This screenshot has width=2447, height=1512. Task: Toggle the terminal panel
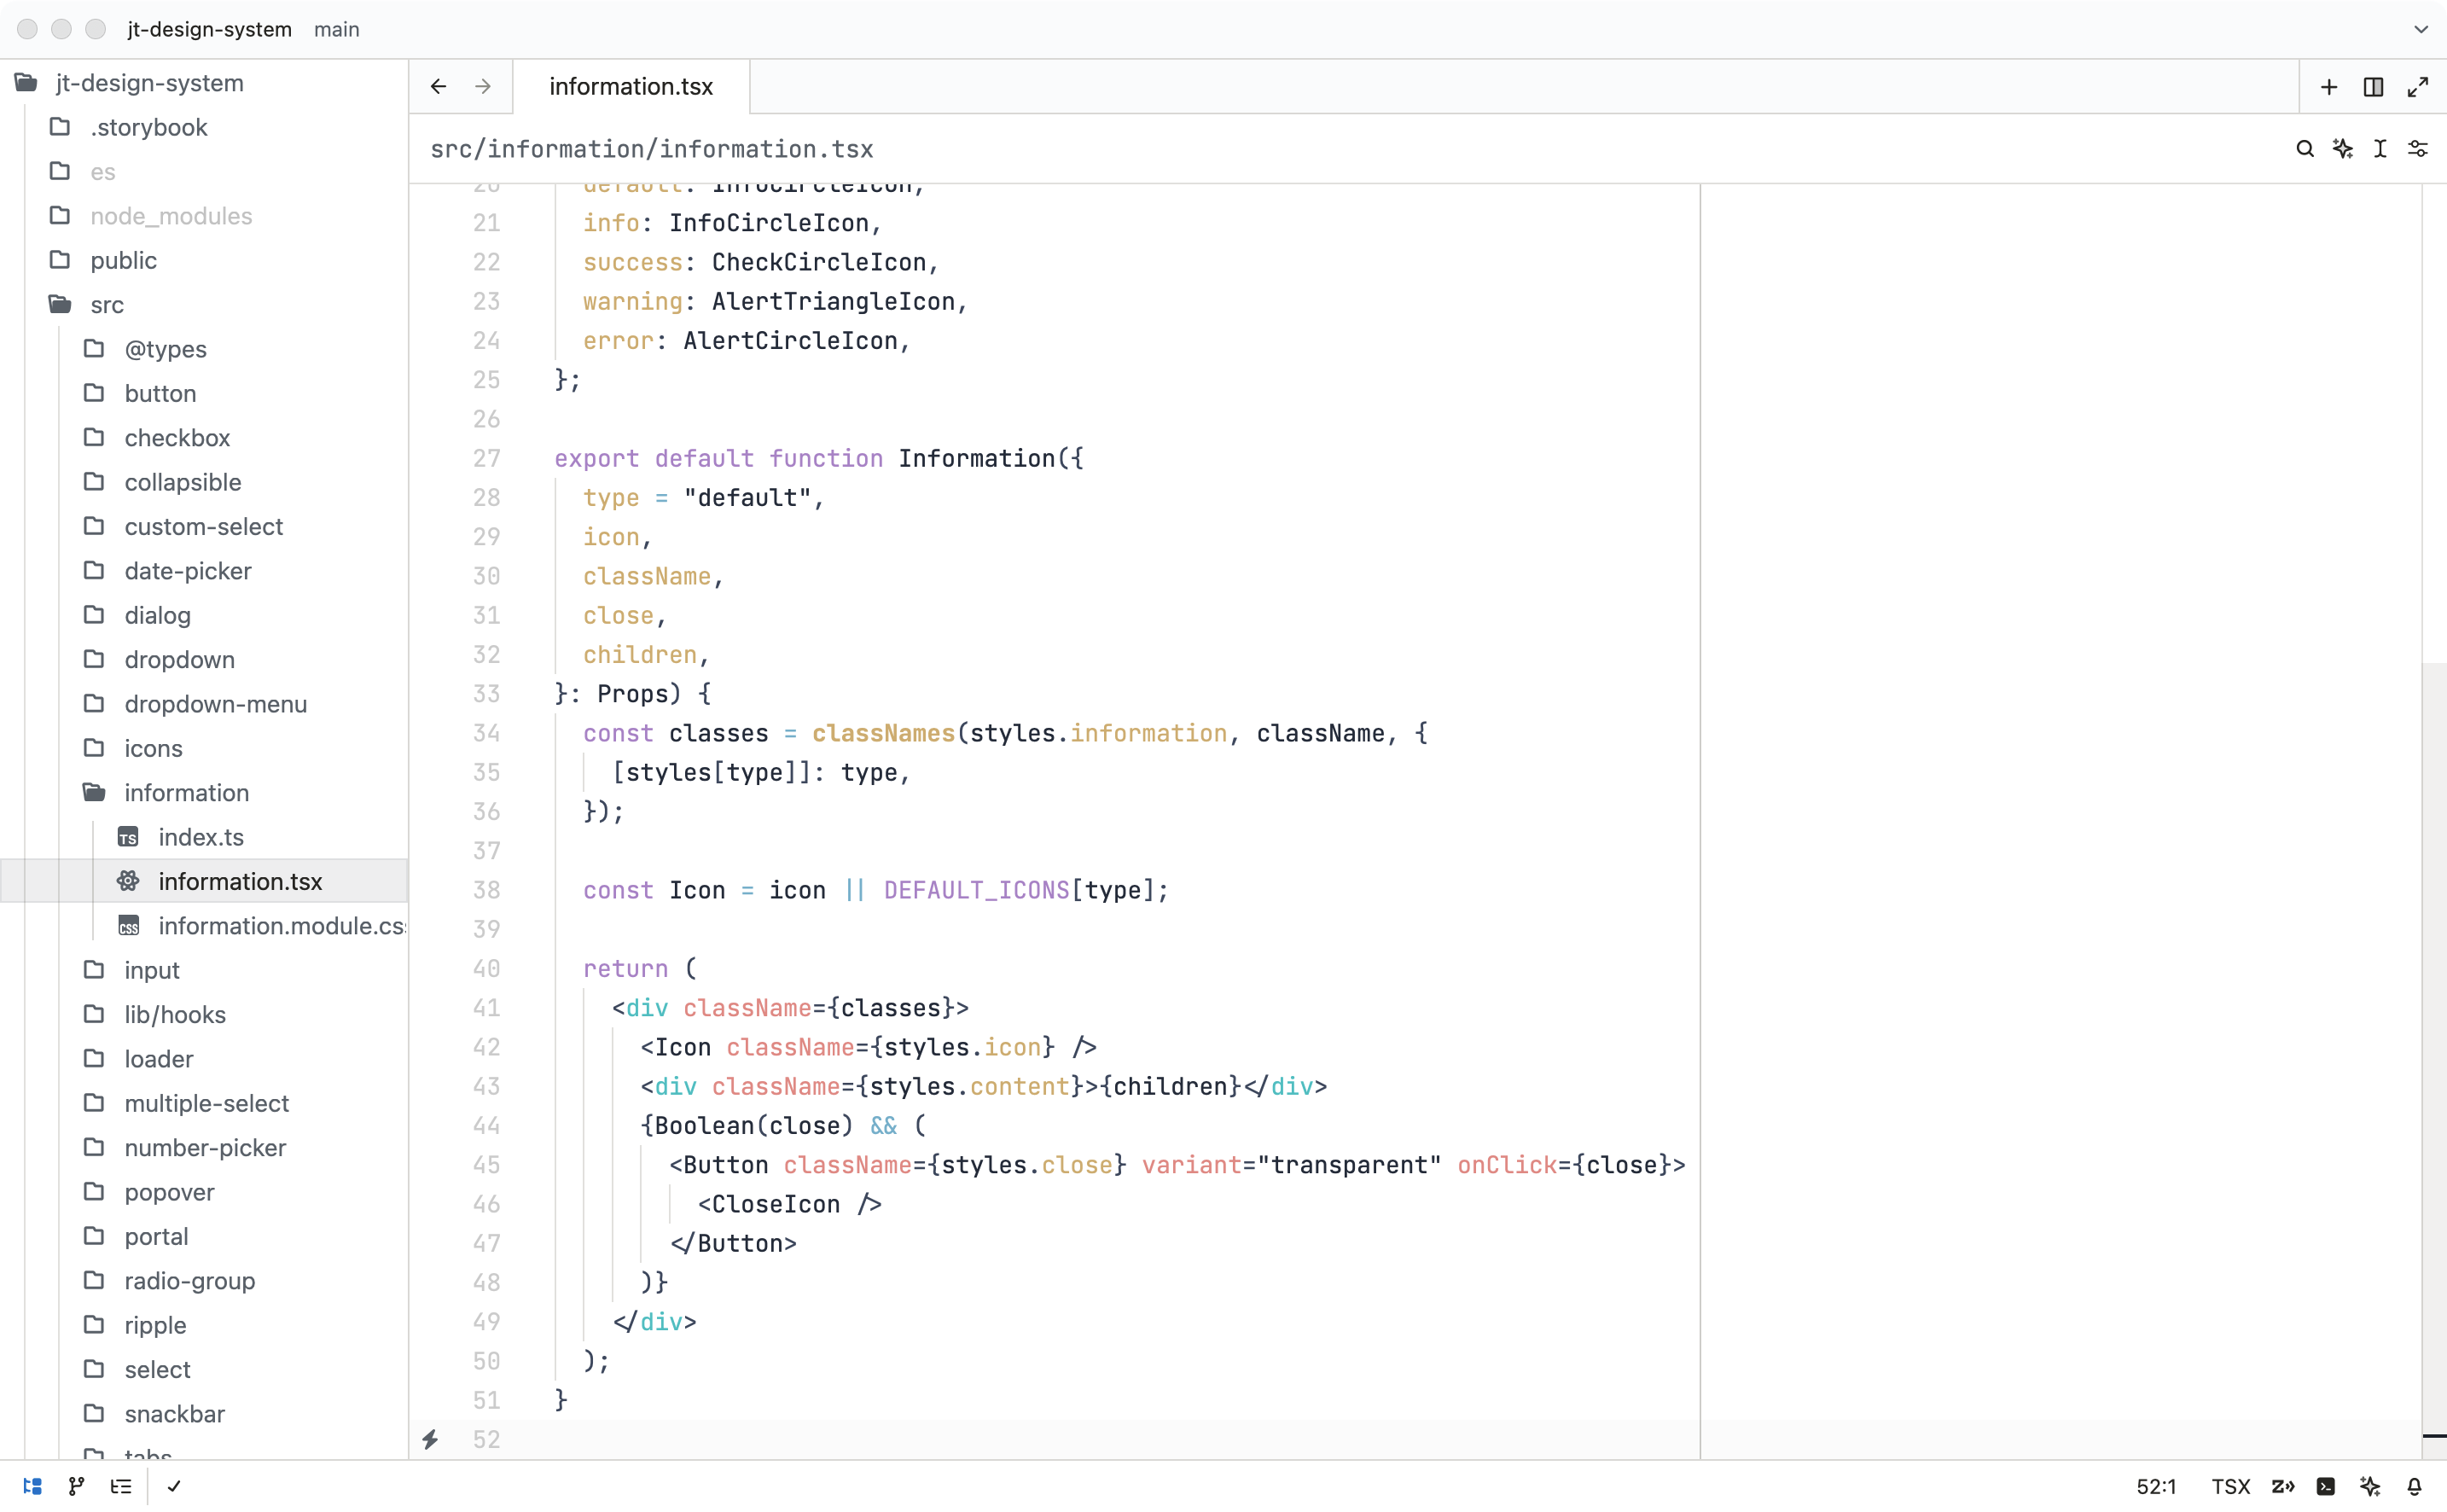[2325, 1486]
